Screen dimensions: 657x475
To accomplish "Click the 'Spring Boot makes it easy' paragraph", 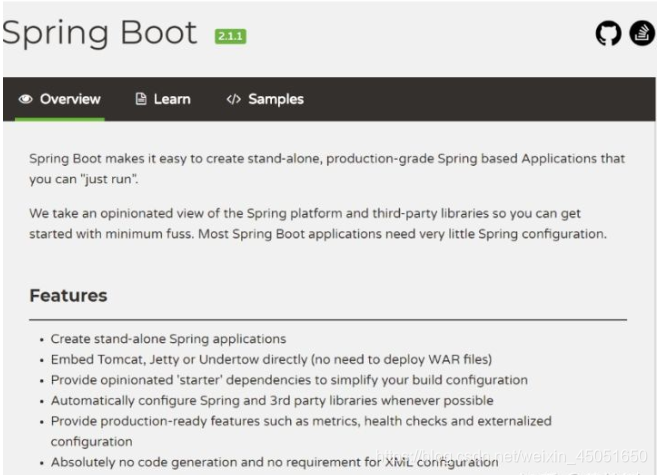I will tap(327, 169).
